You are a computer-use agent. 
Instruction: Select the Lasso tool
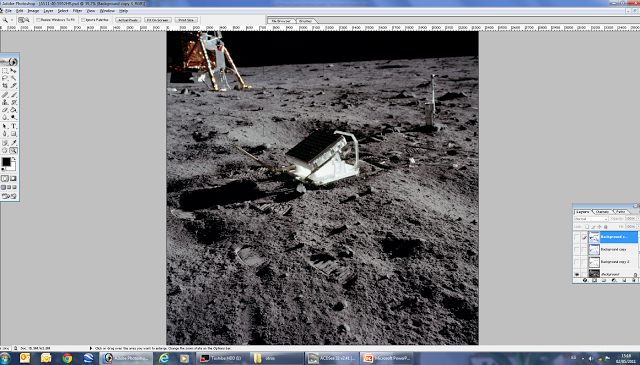pyautogui.click(x=5, y=78)
